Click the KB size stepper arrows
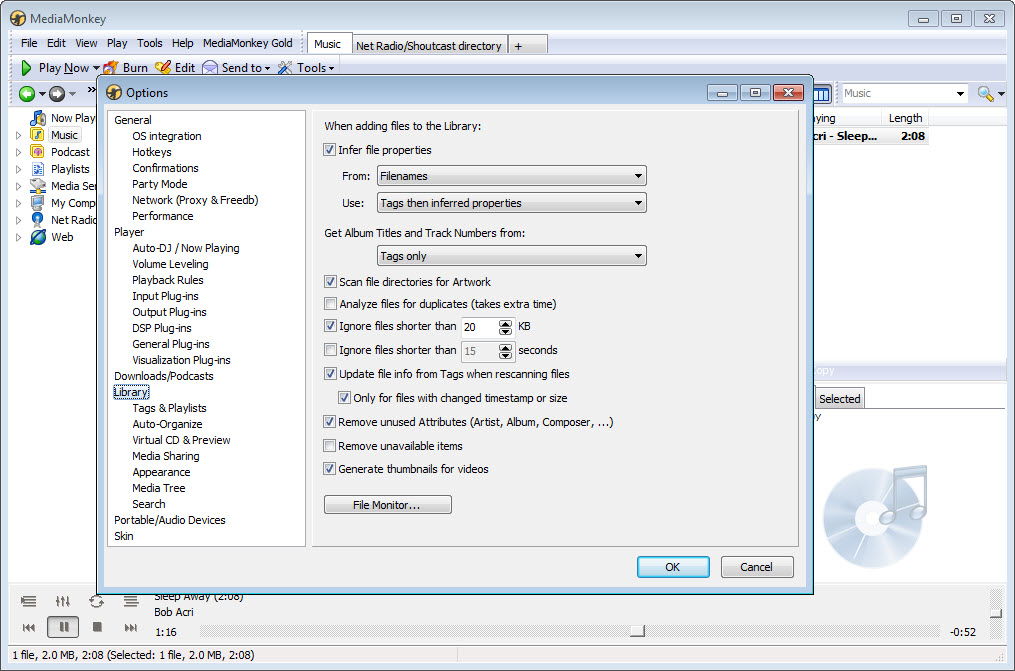The image size is (1015, 671). tap(506, 327)
